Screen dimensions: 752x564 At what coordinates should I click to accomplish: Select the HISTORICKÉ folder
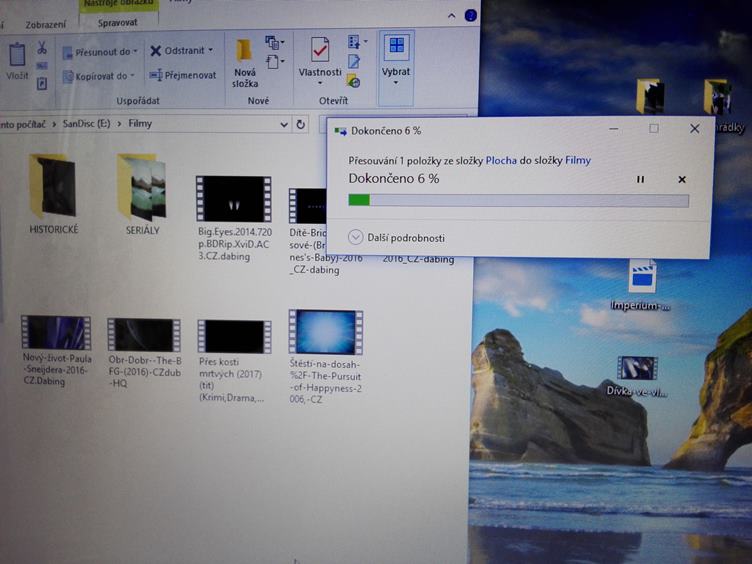[x=53, y=194]
